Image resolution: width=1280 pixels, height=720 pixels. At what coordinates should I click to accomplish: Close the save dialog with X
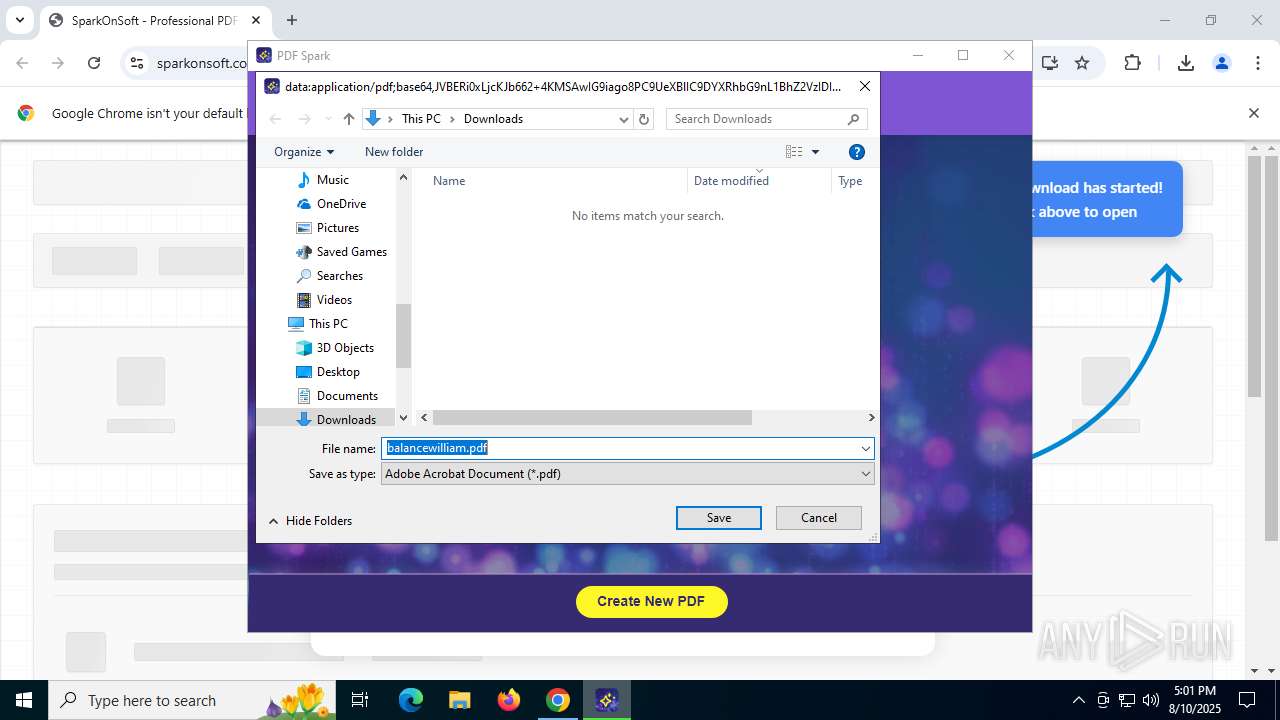click(865, 86)
